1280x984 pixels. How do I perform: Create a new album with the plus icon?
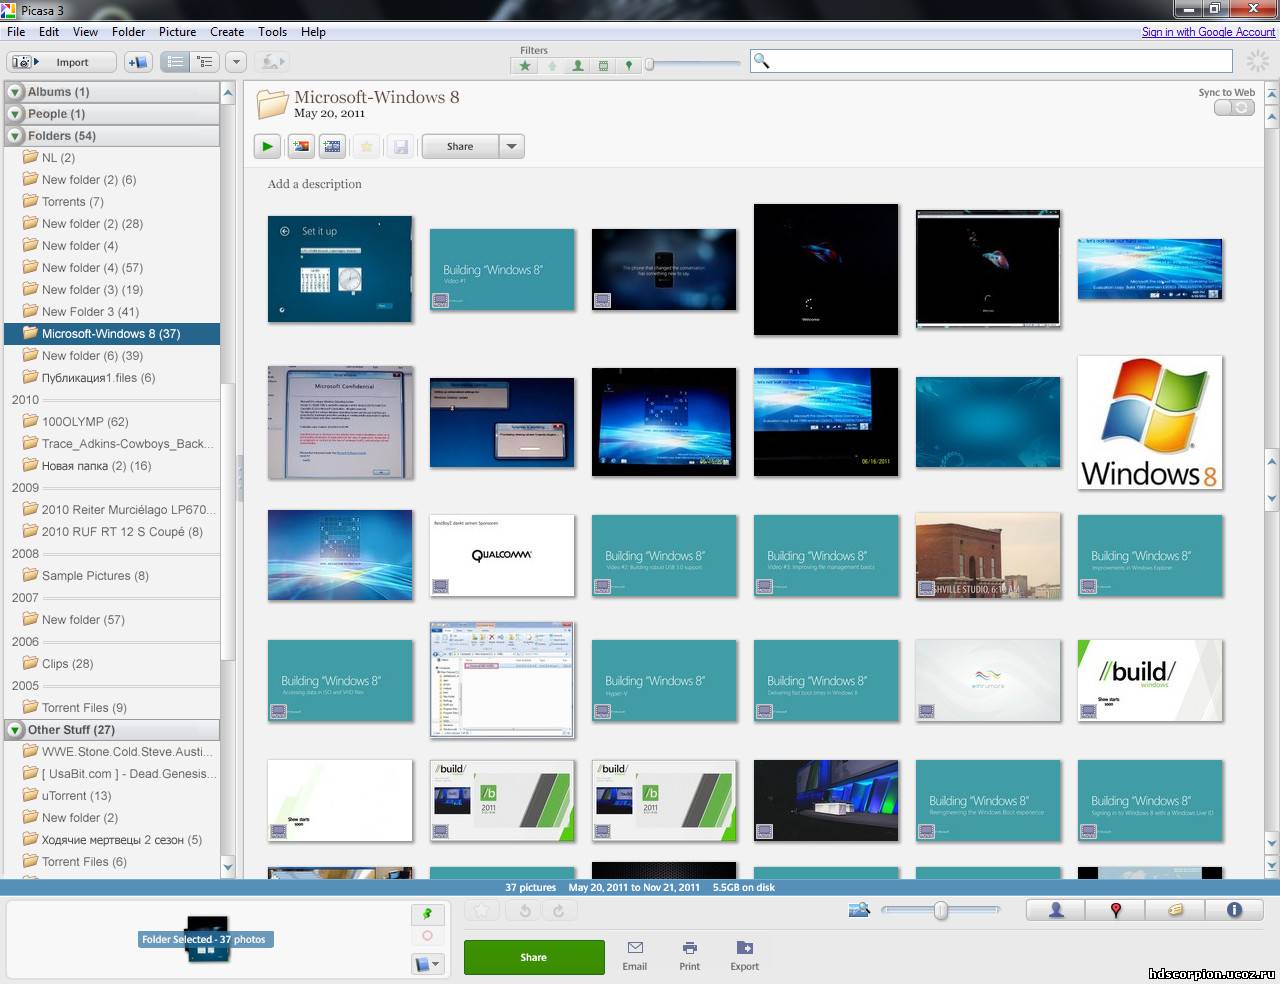[x=138, y=62]
